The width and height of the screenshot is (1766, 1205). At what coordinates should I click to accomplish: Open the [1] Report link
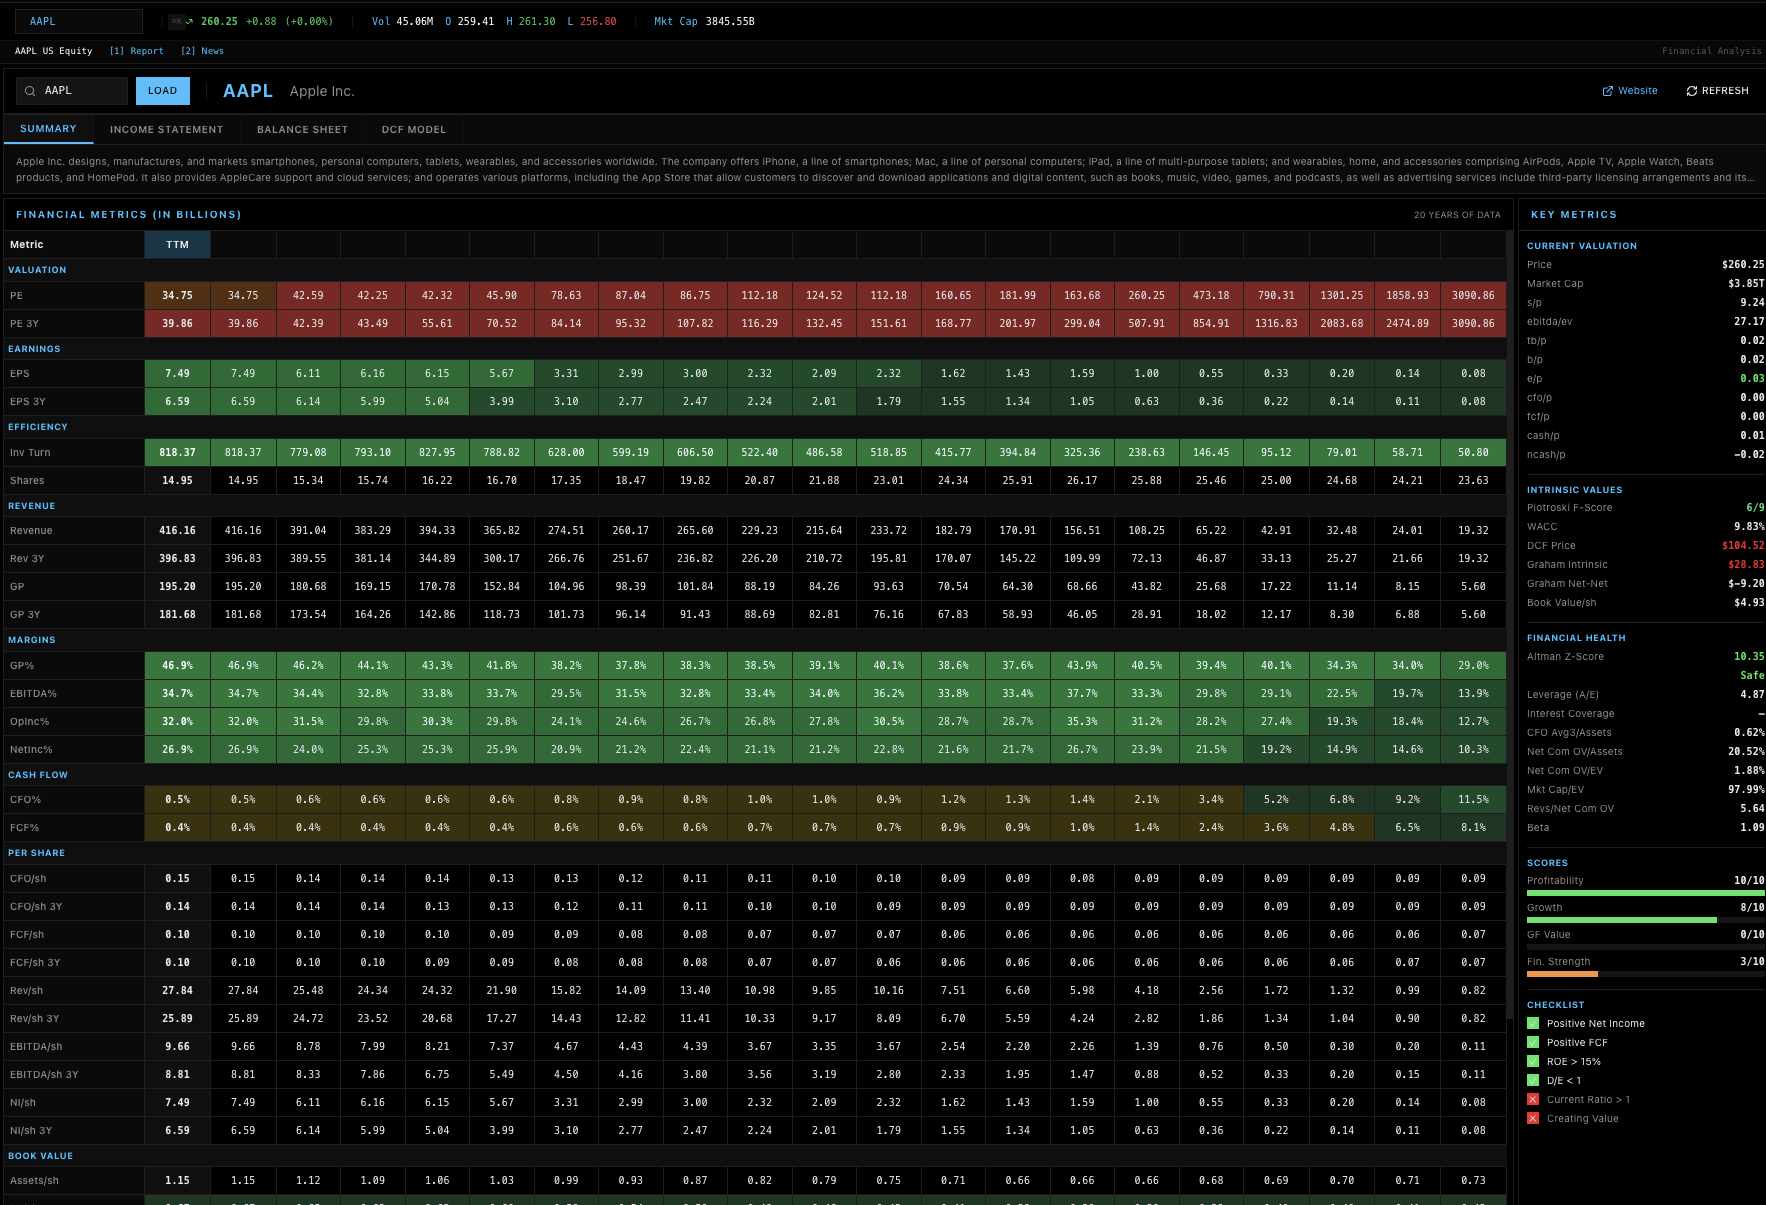136,51
